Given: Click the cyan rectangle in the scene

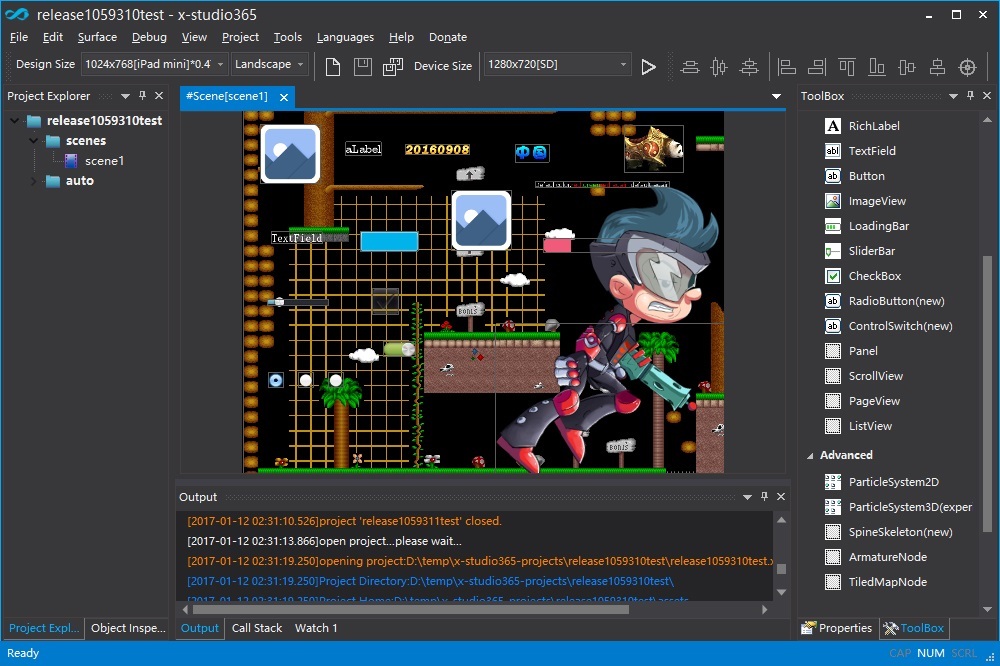Looking at the screenshot, I should click(x=389, y=241).
